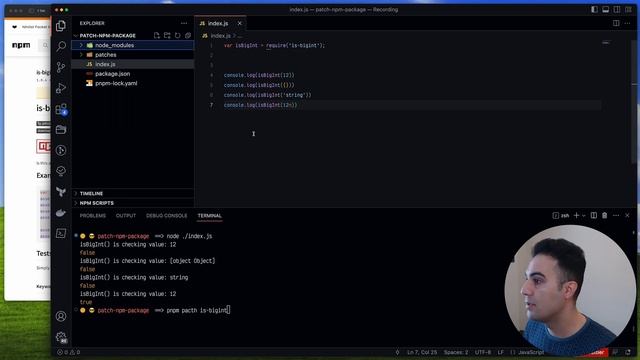Split the editor right
640x360 pixels.
tap(616, 23)
